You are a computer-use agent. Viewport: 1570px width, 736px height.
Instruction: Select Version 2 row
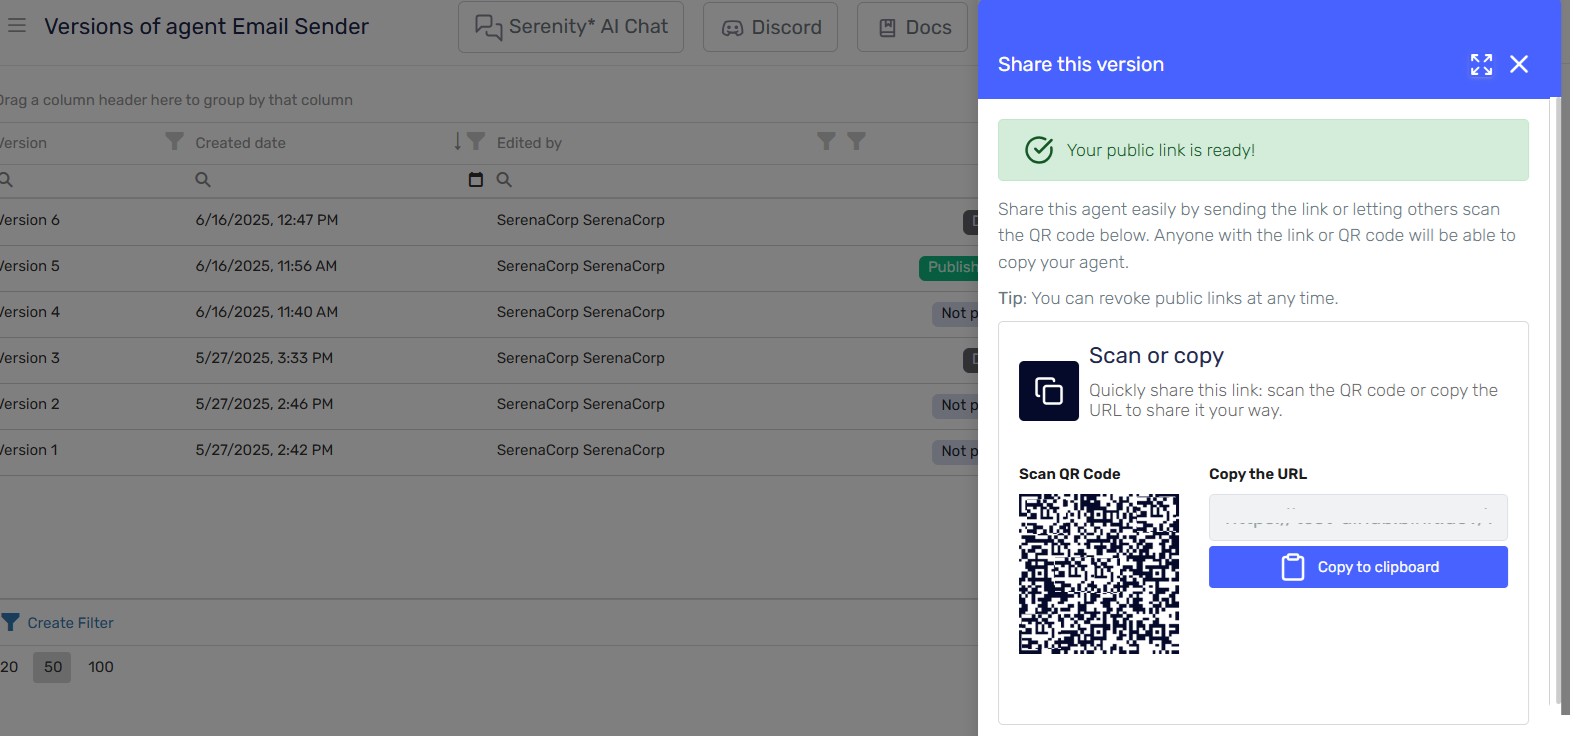click(488, 405)
